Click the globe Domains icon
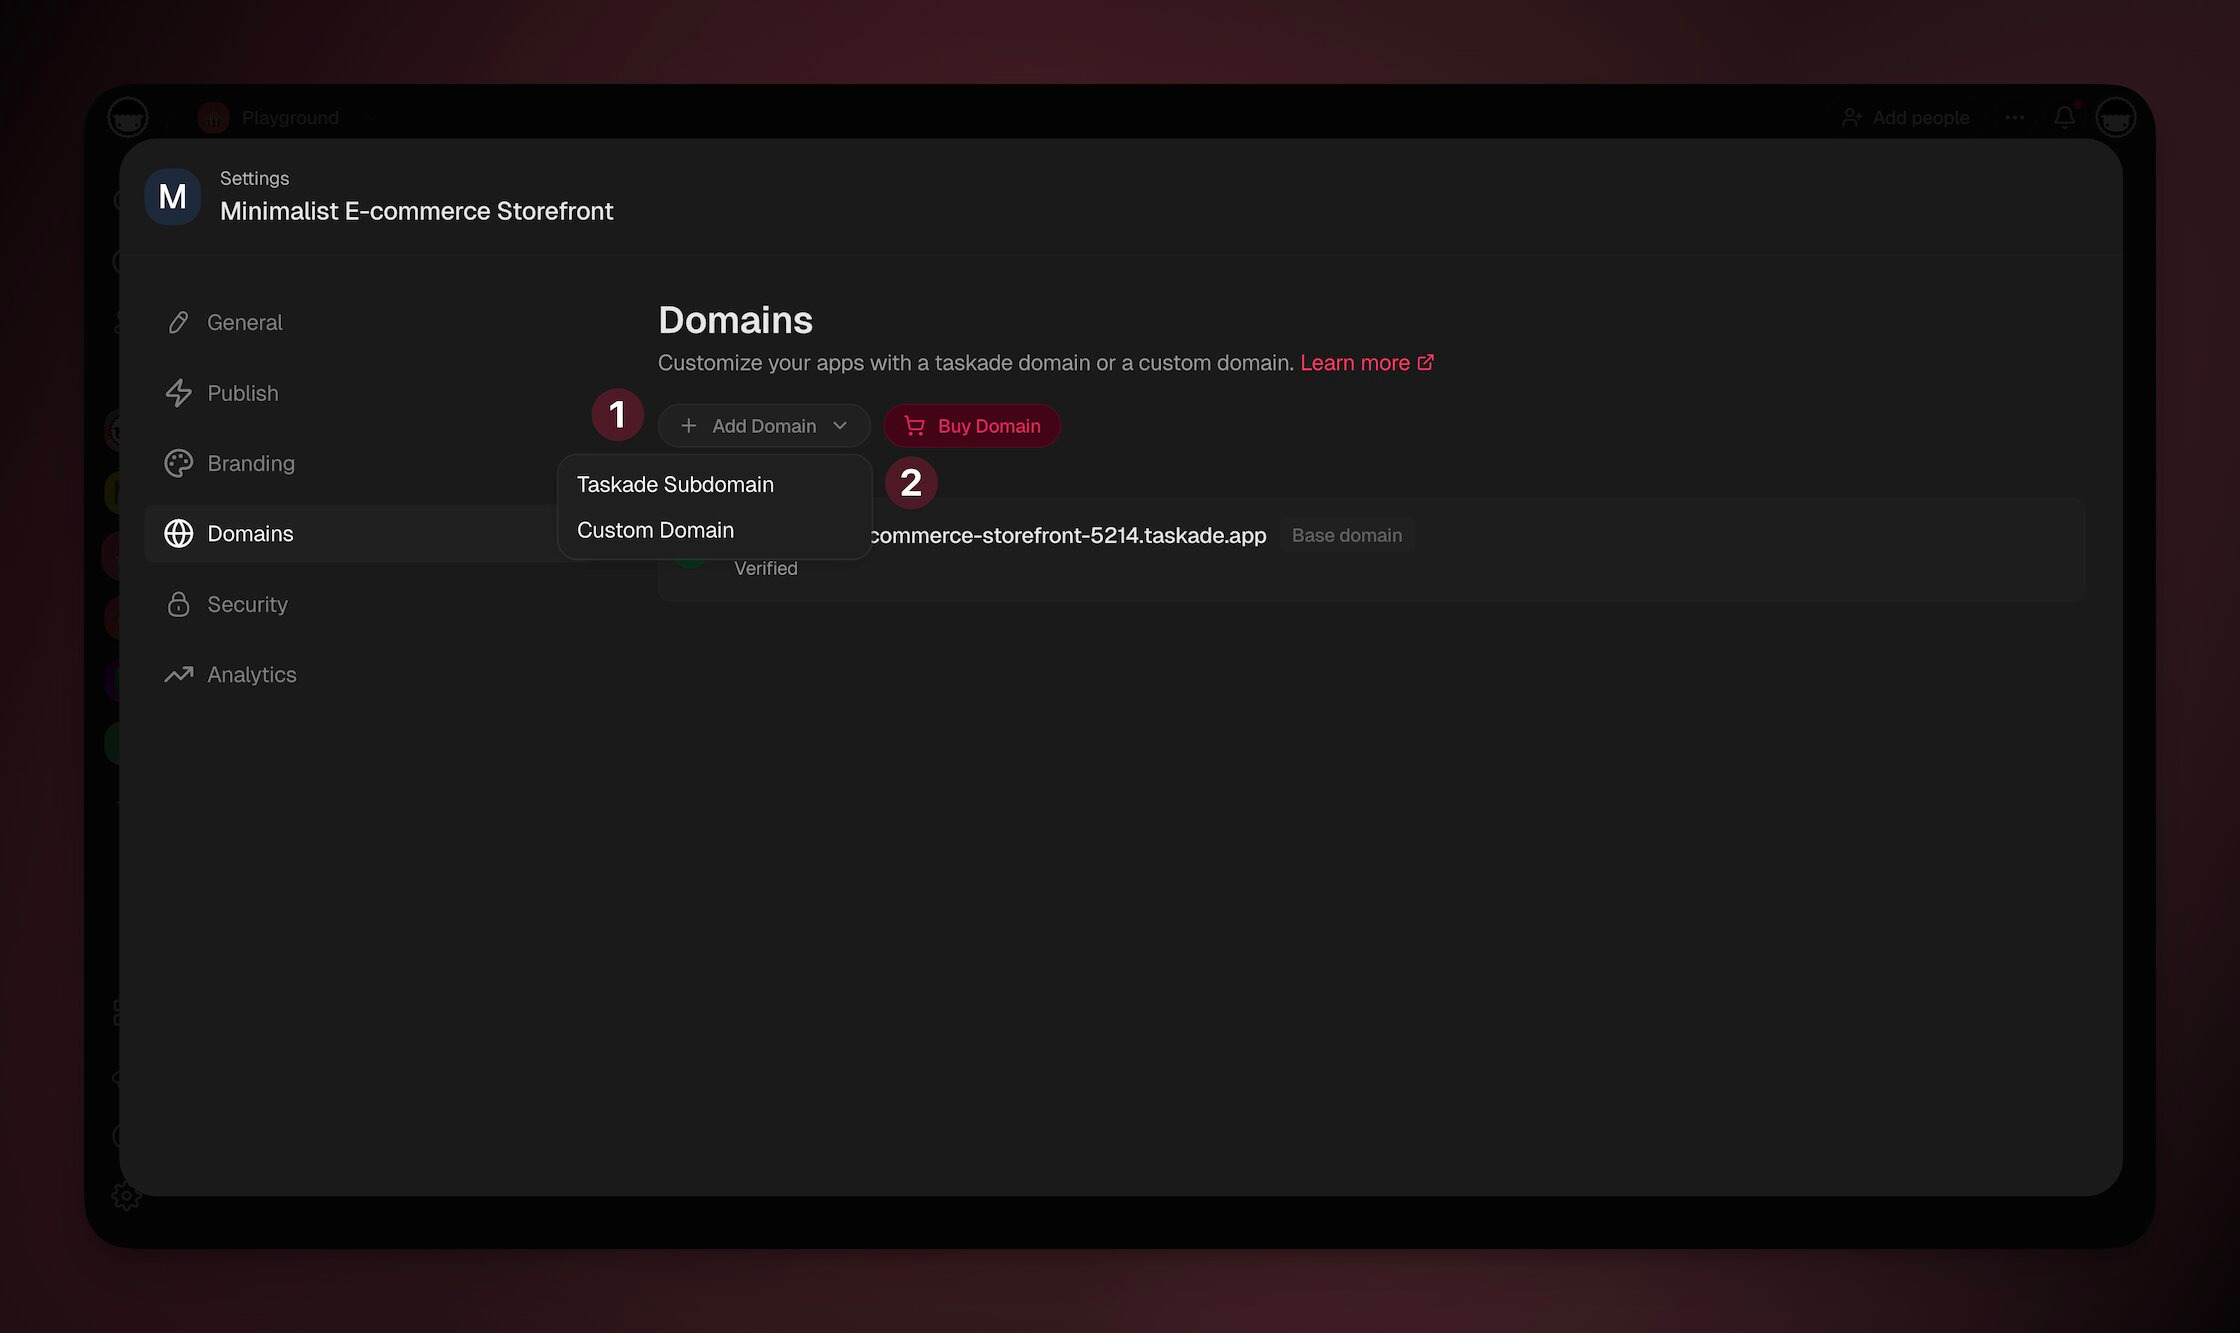Image resolution: width=2240 pixels, height=1333 pixels. pos(178,534)
